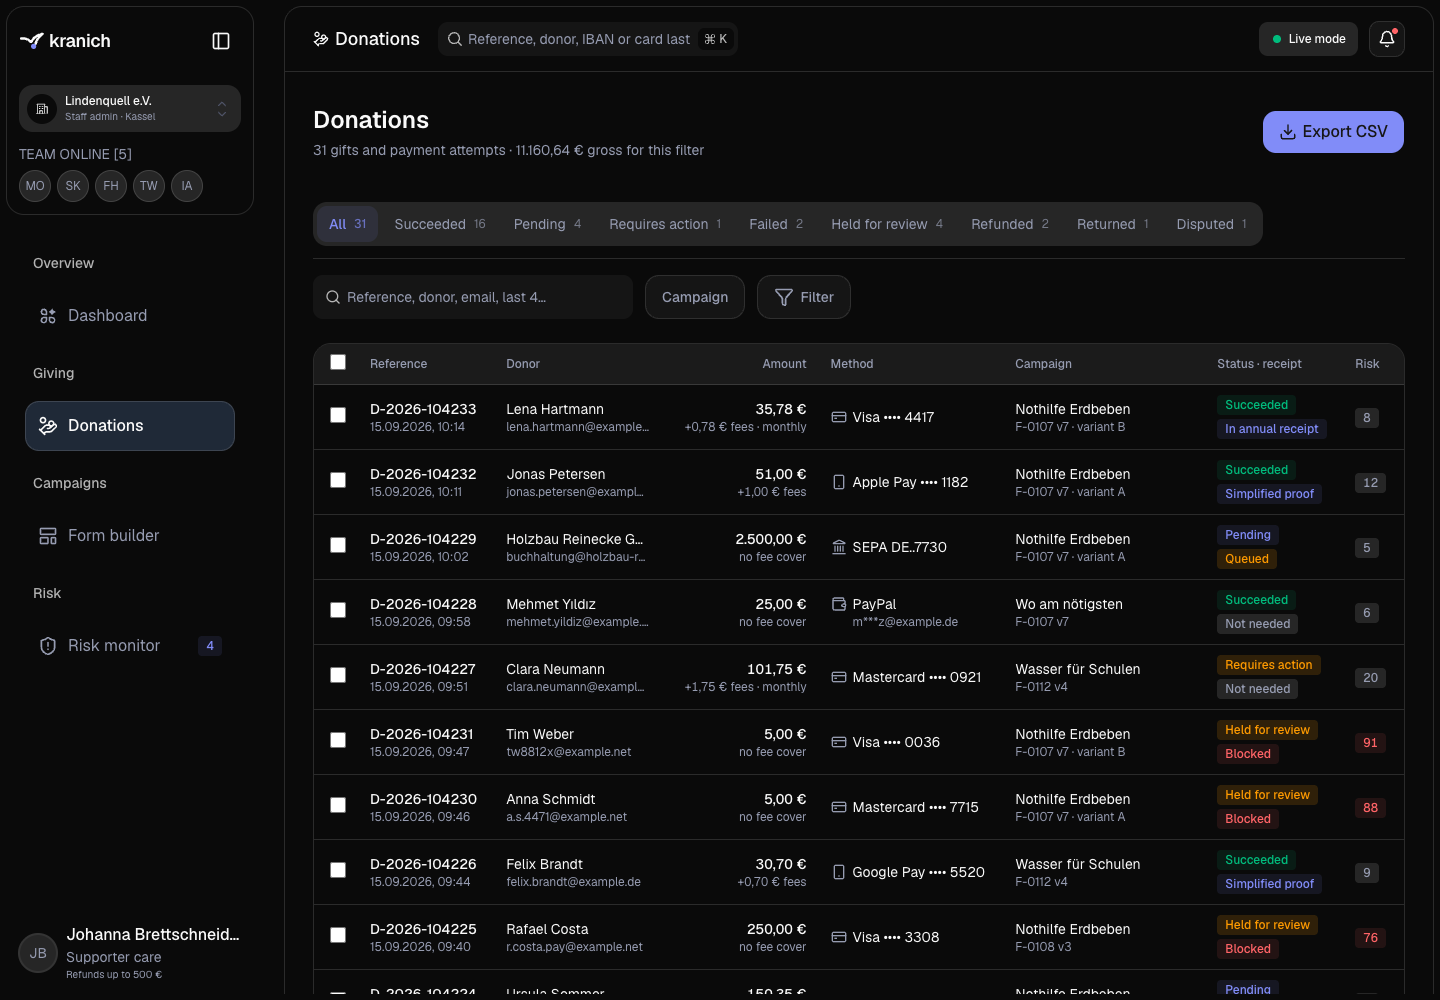
Task: Click team avatar MO
Action: point(35,186)
